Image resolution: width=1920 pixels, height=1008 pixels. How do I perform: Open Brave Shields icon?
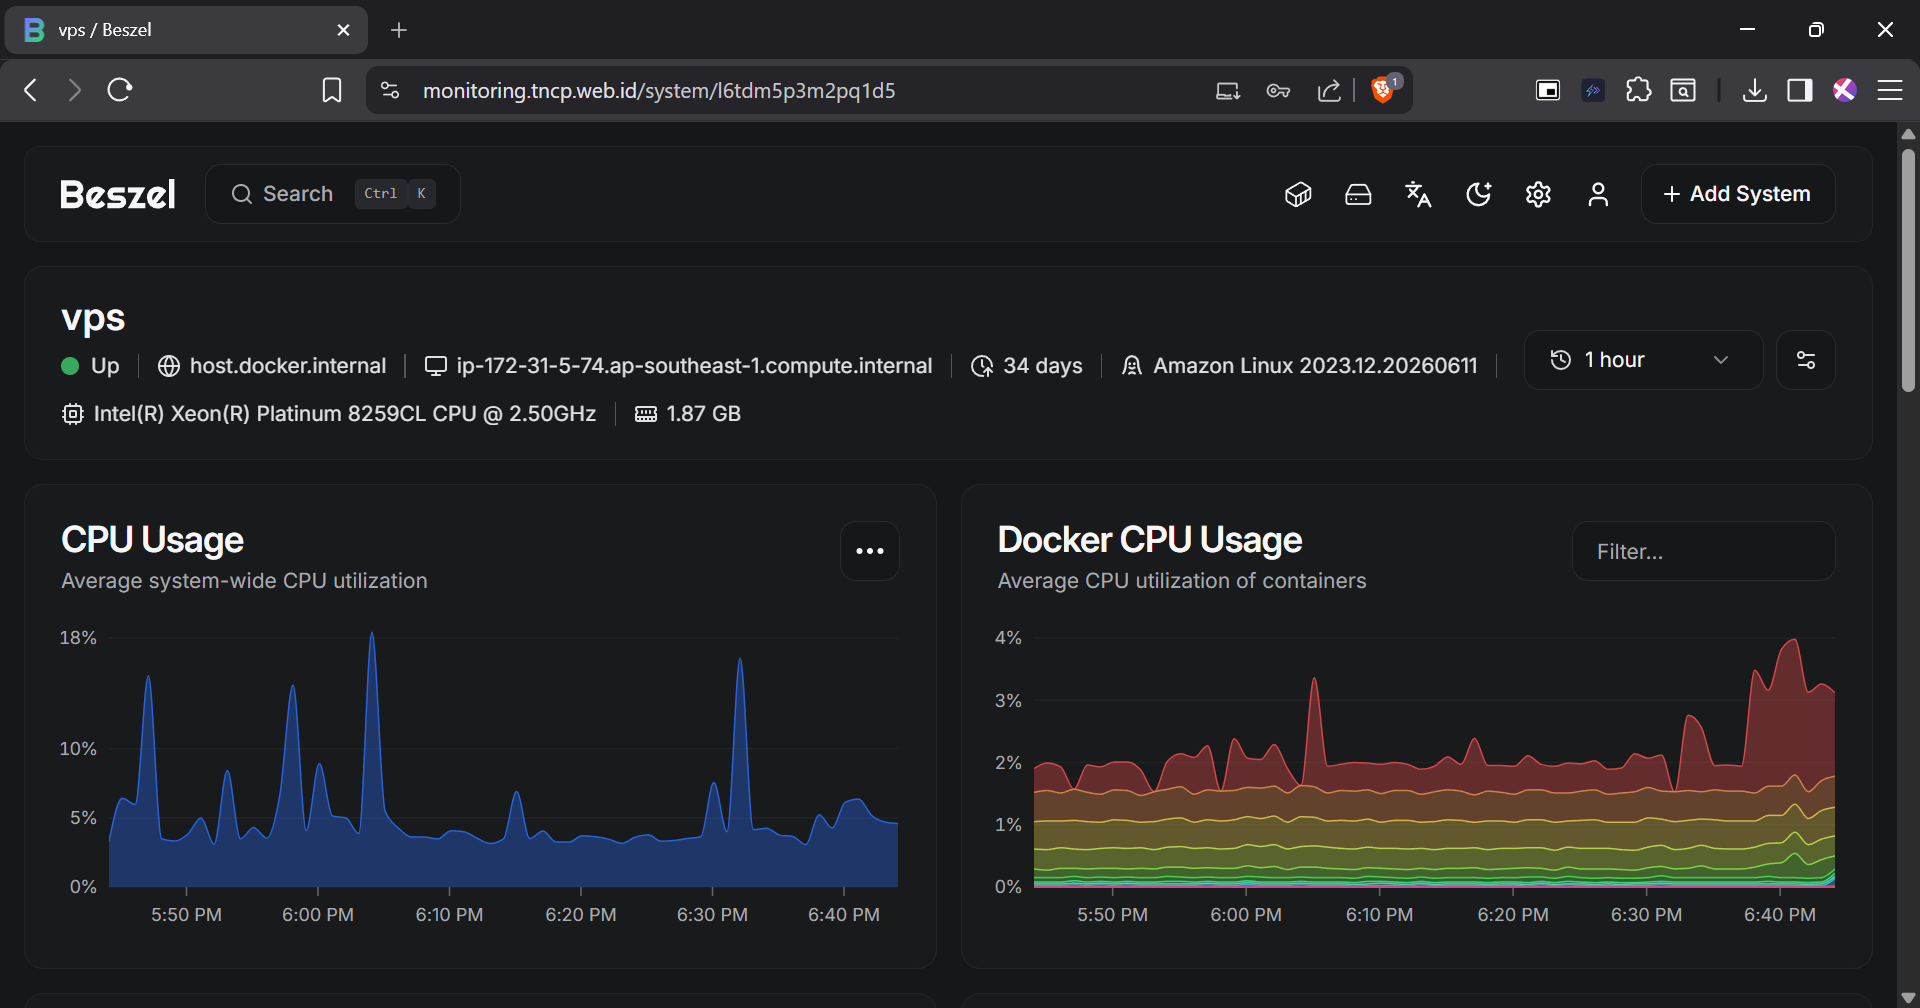click(x=1384, y=90)
